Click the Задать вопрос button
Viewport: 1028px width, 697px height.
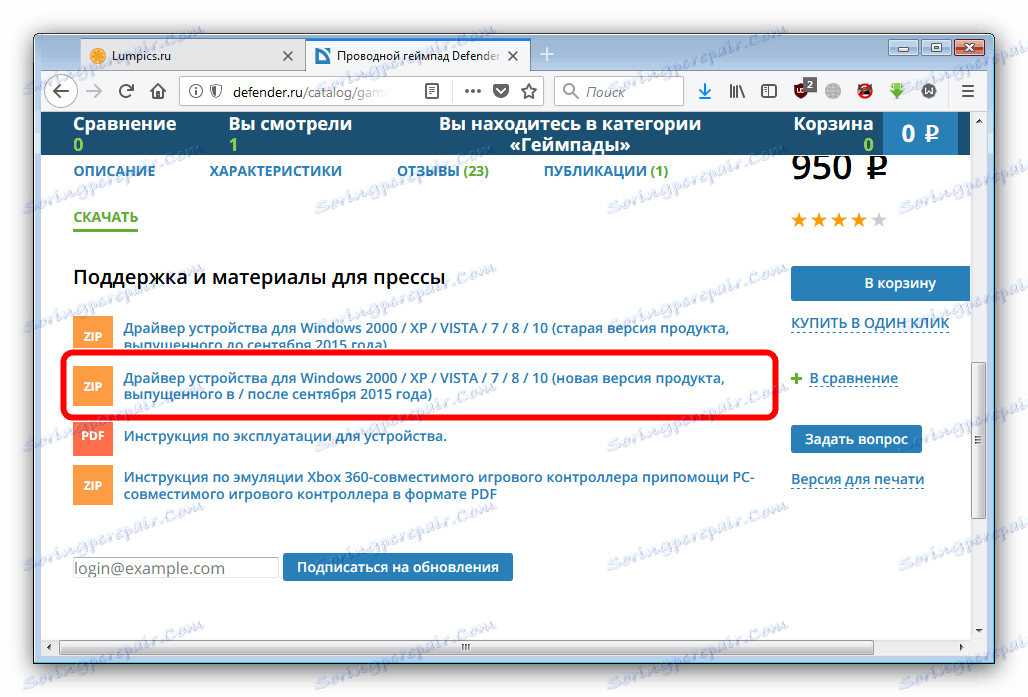(856, 439)
